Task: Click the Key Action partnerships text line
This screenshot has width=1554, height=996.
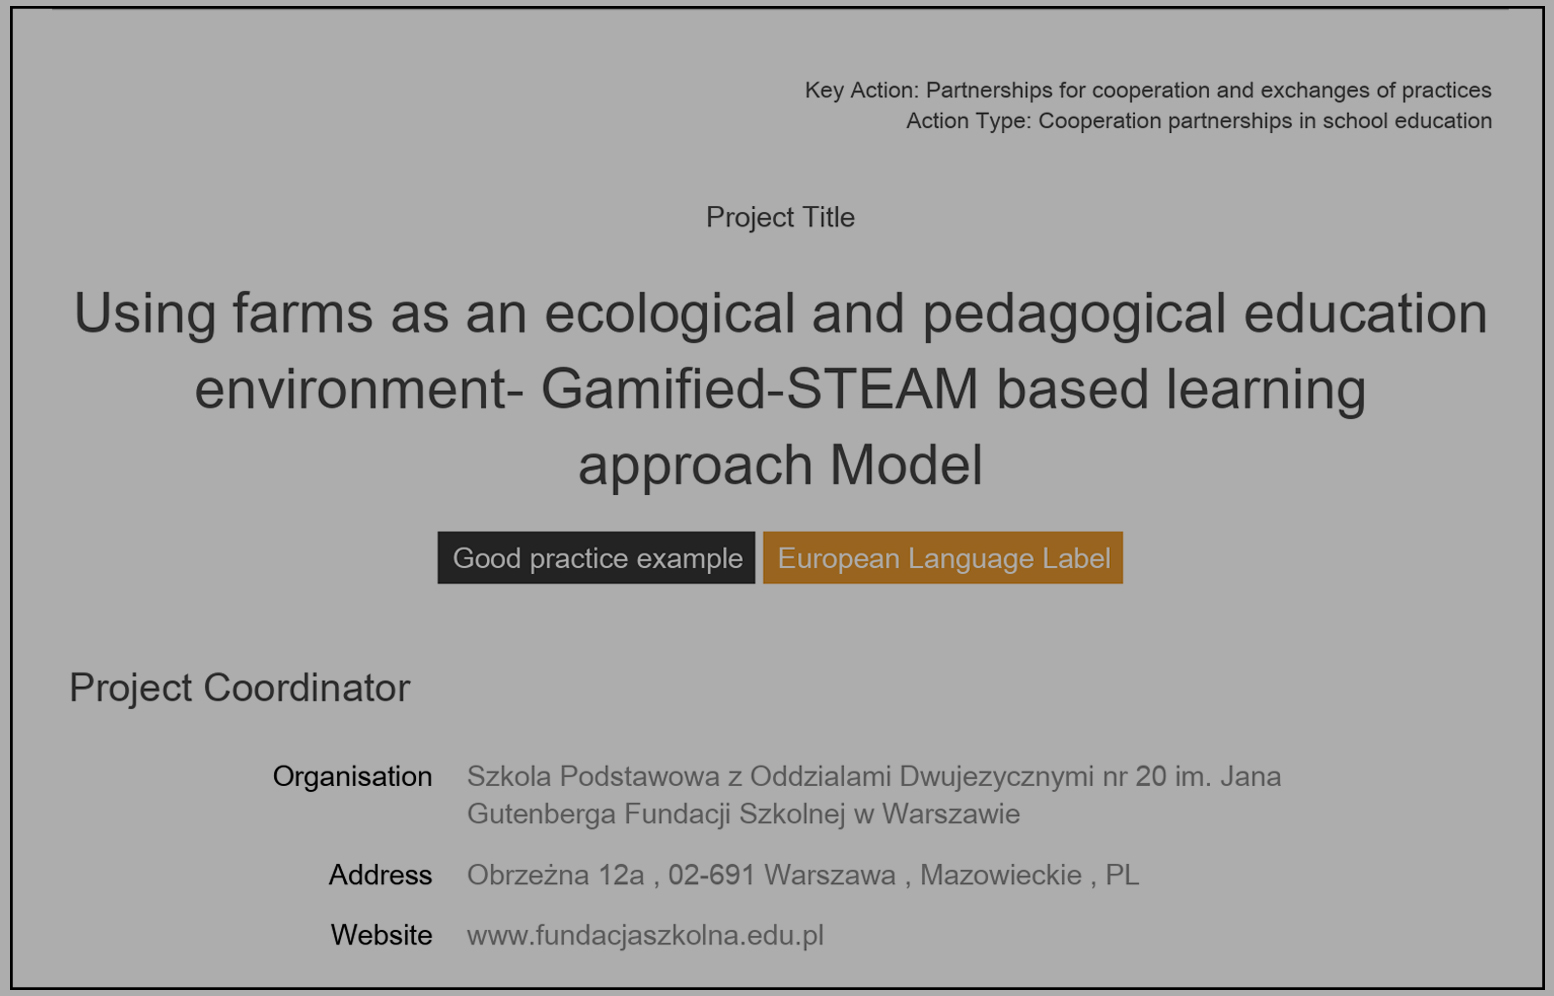Action: click(x=1147, y=90)
